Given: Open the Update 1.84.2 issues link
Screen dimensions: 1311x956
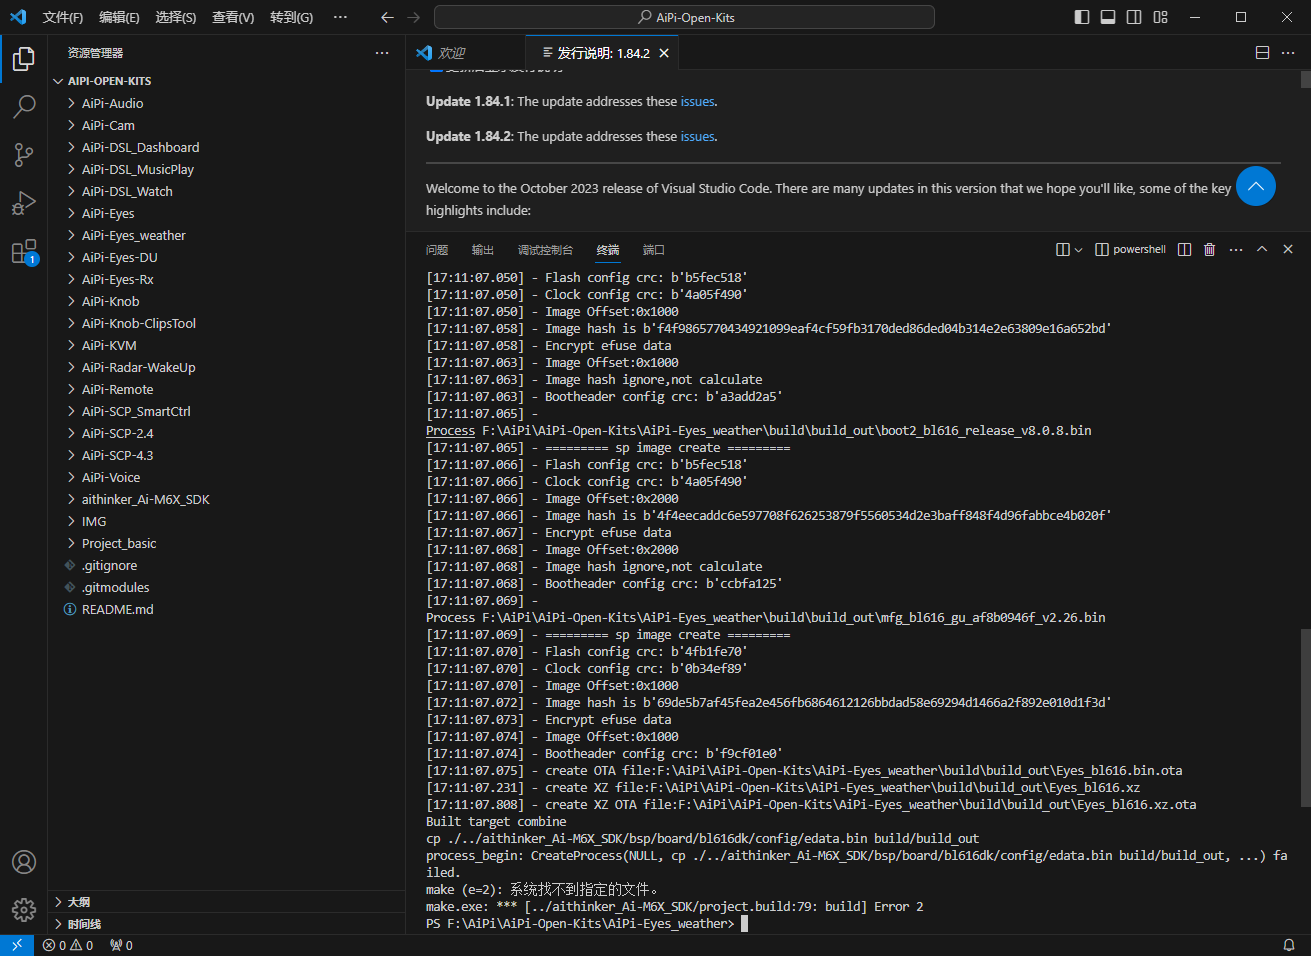Looking at the screenshot, I should click(697, 136).
